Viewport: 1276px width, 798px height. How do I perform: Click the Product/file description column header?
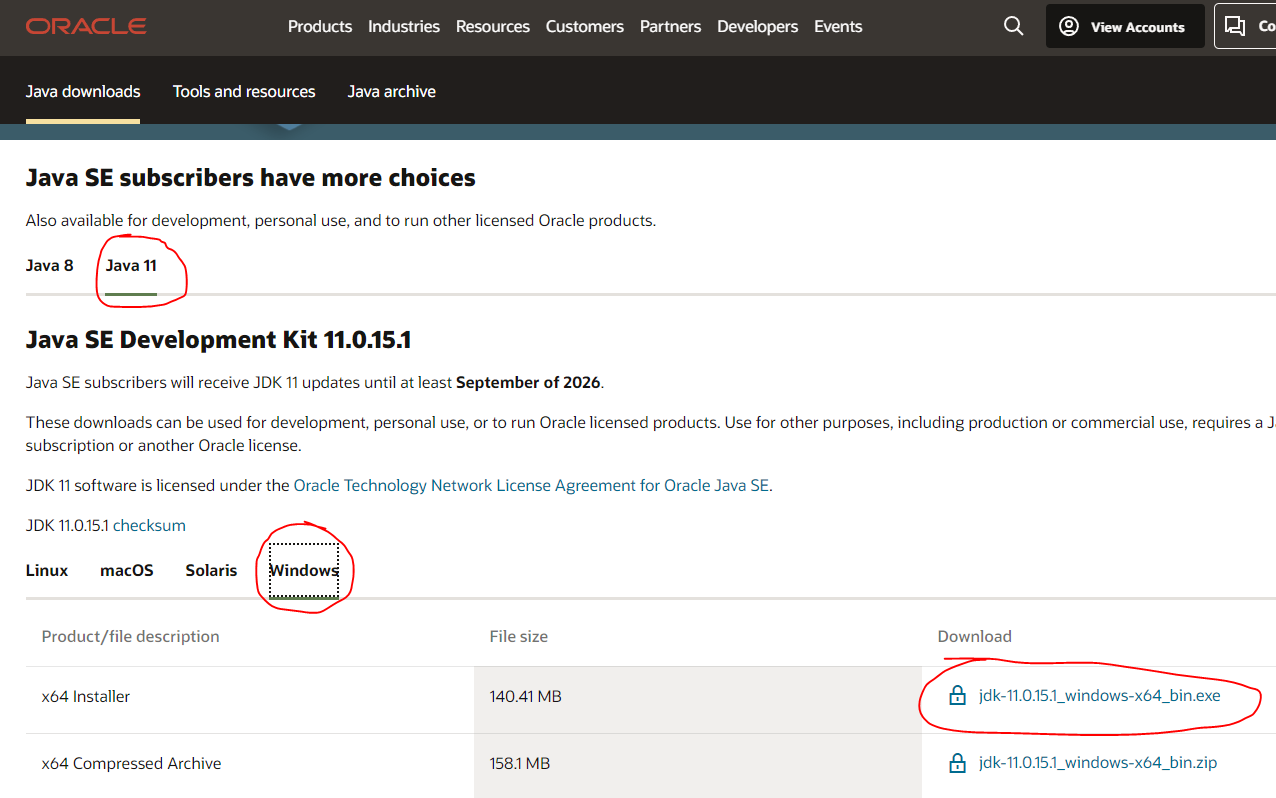(x=130, y=636)
